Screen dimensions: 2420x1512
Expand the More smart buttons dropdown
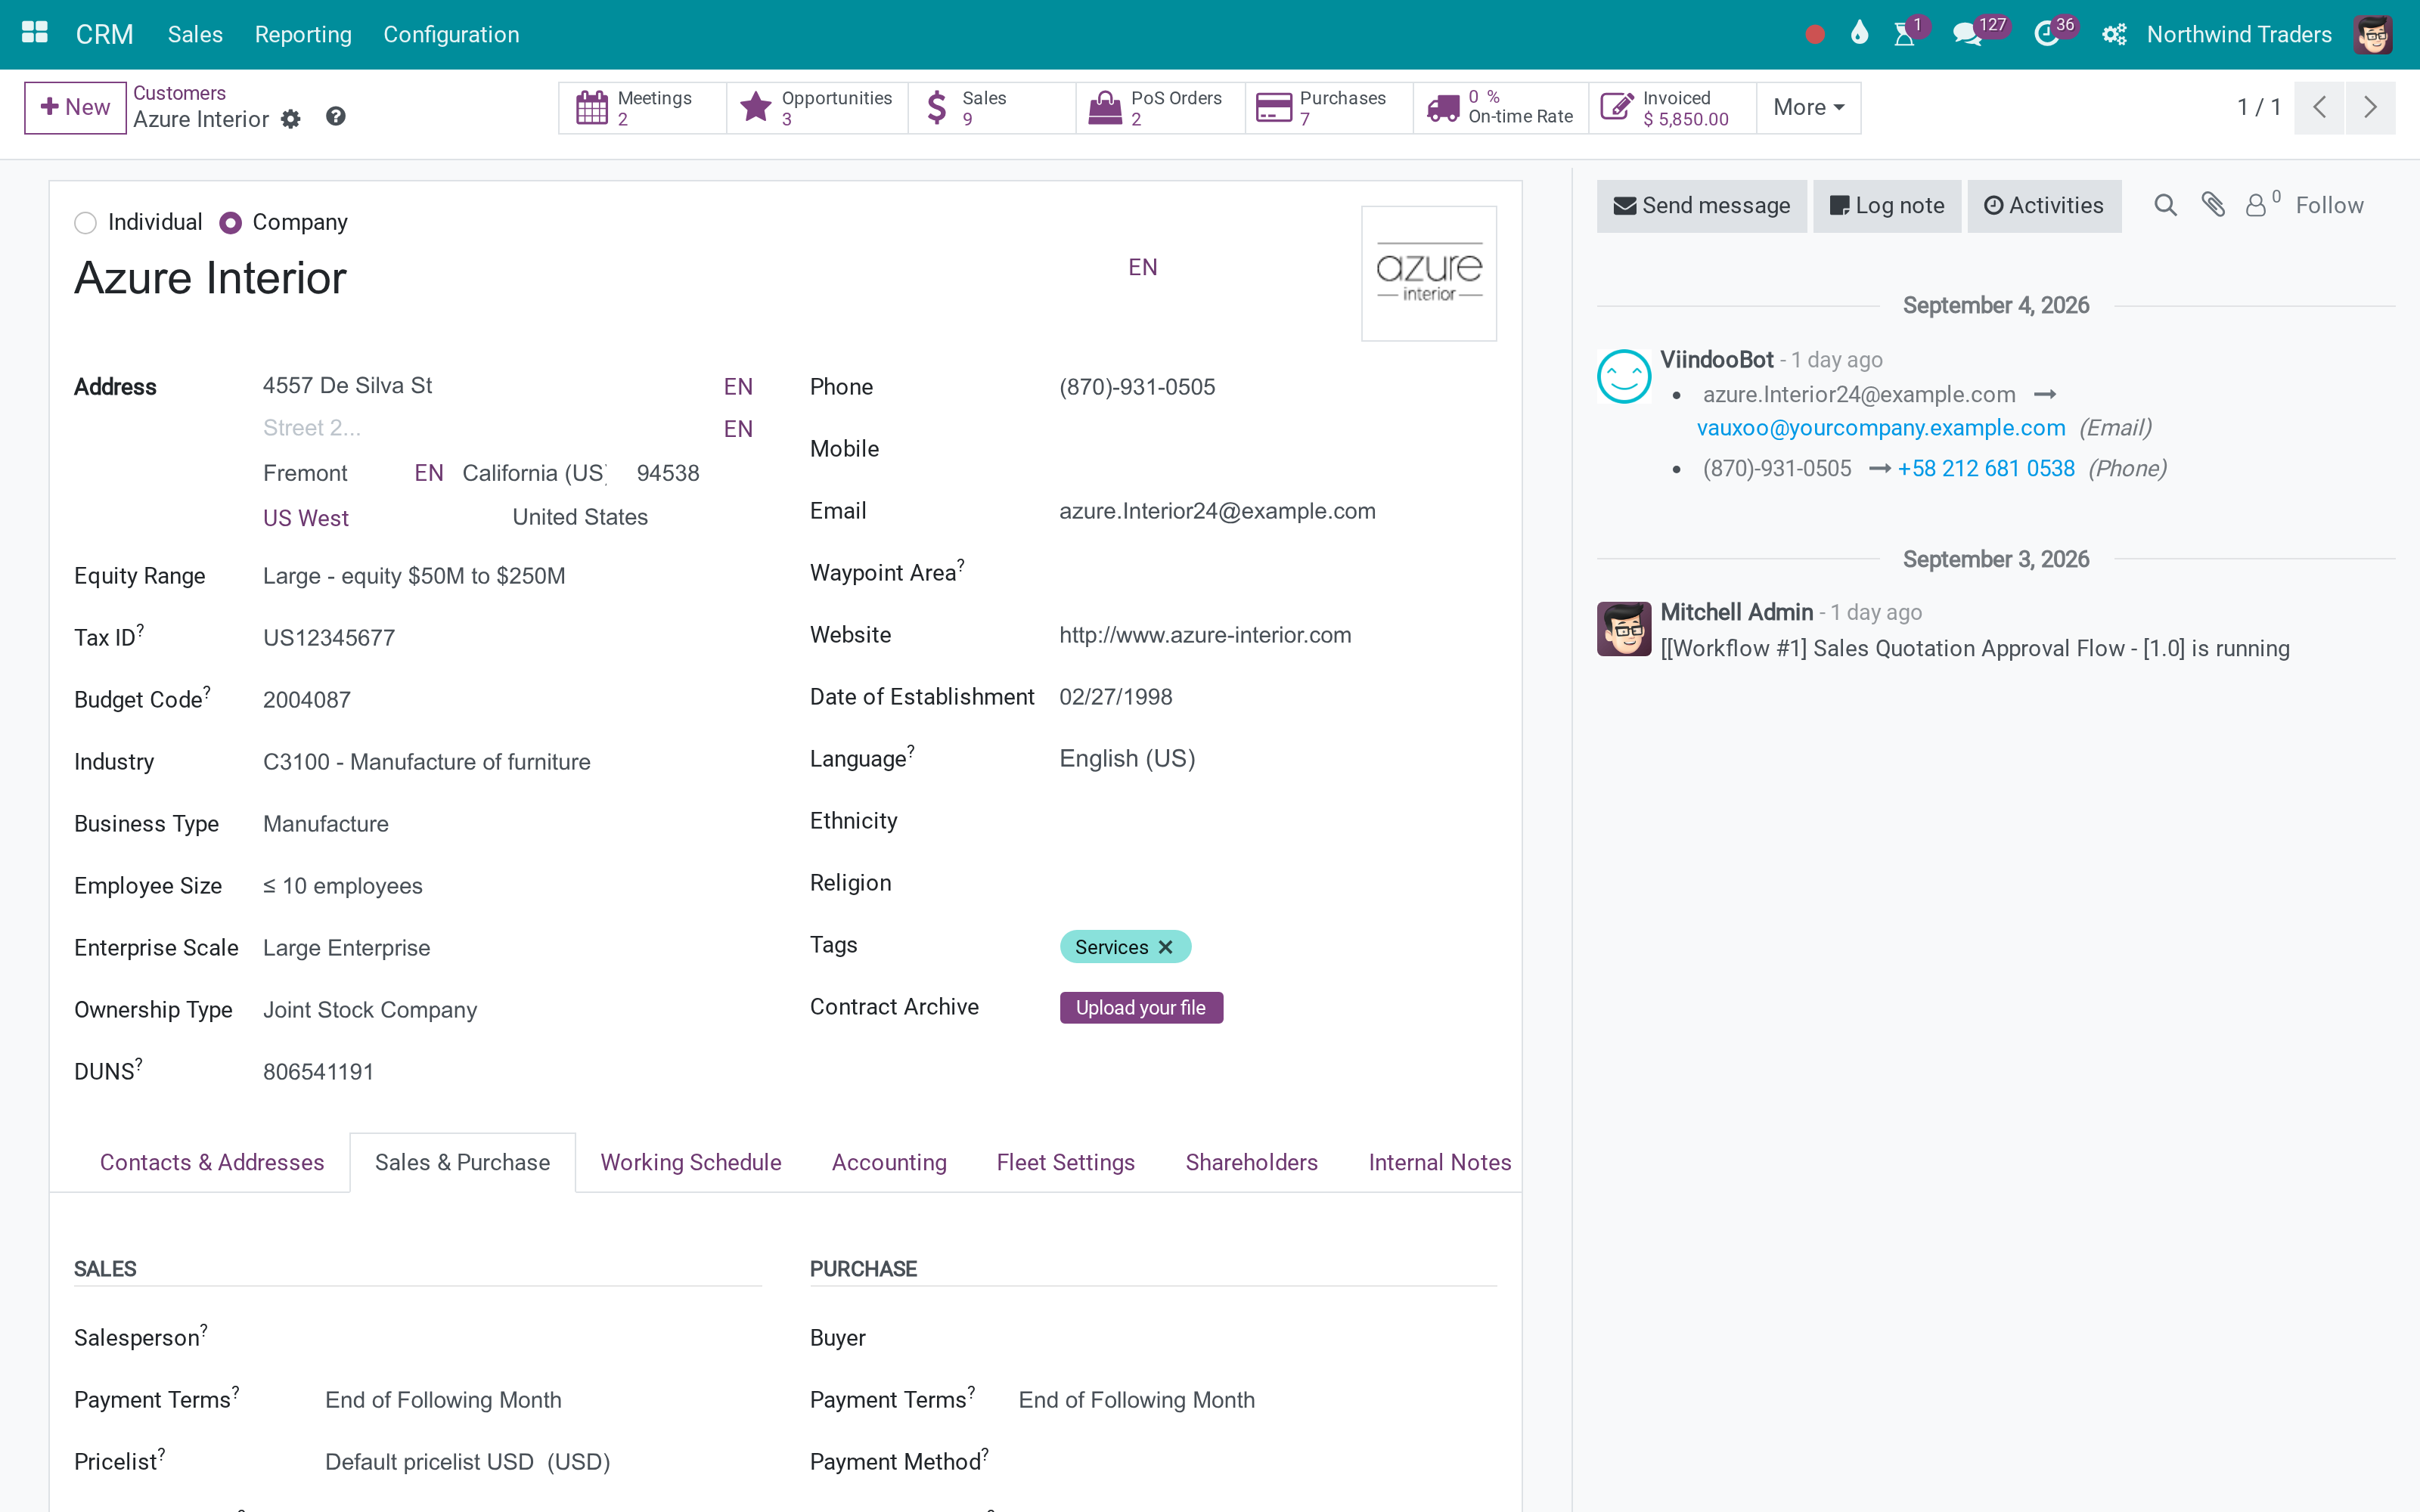click(1808, 108)
